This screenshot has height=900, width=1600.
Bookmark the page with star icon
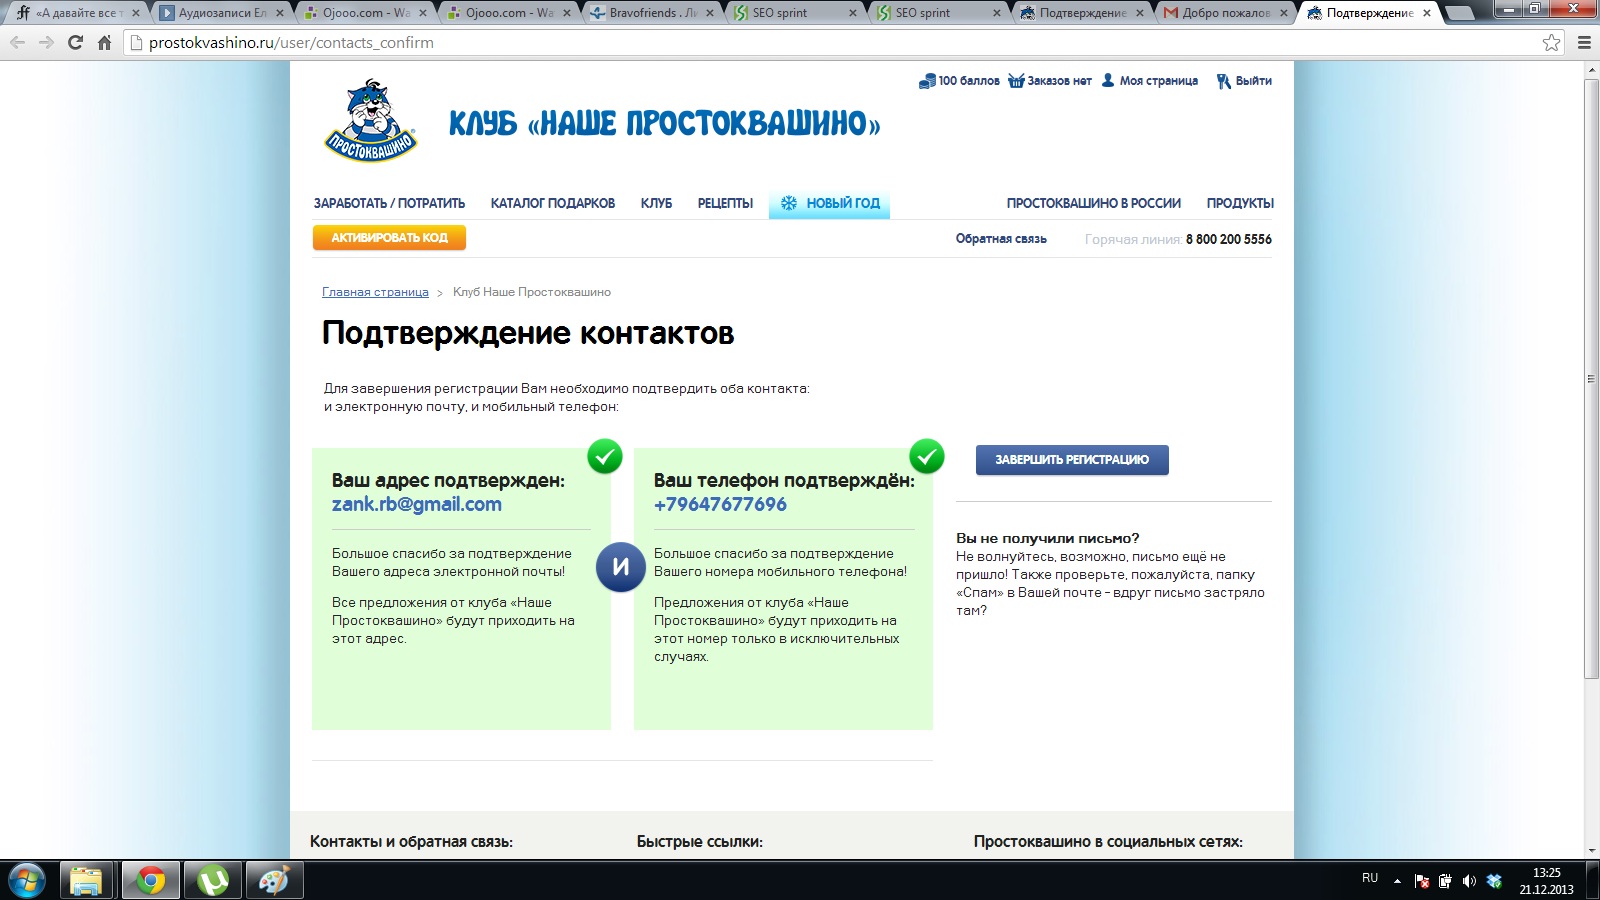[x=1551, y=43]
